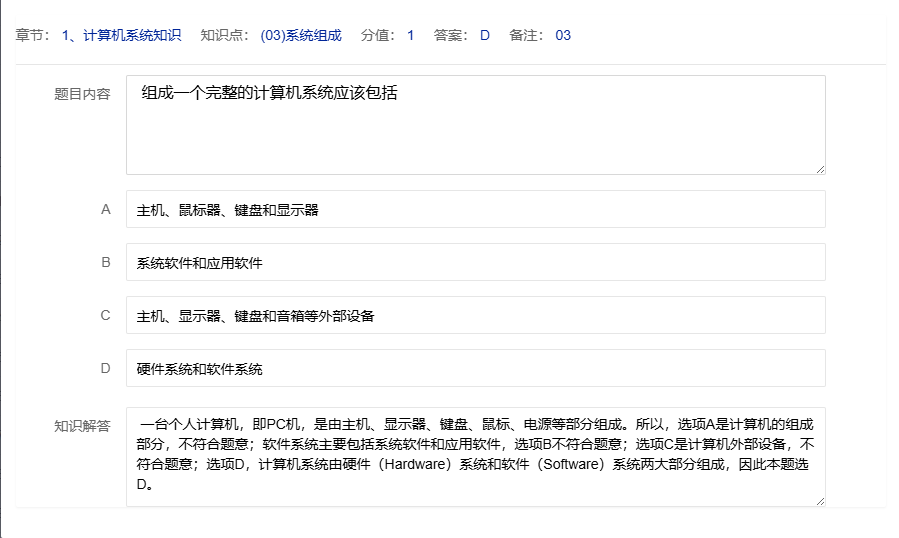Click the chapter value 1、计算机系统知识
The height and width of the screenshot is (538, 899).
click(x=121, y=36)
